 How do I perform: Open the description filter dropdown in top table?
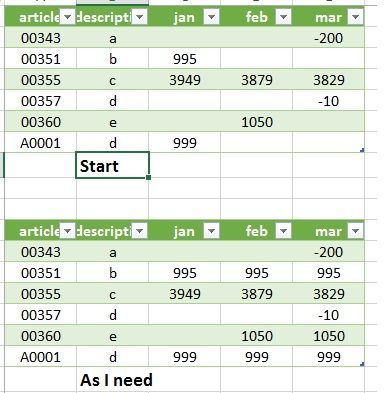[140, 17]
